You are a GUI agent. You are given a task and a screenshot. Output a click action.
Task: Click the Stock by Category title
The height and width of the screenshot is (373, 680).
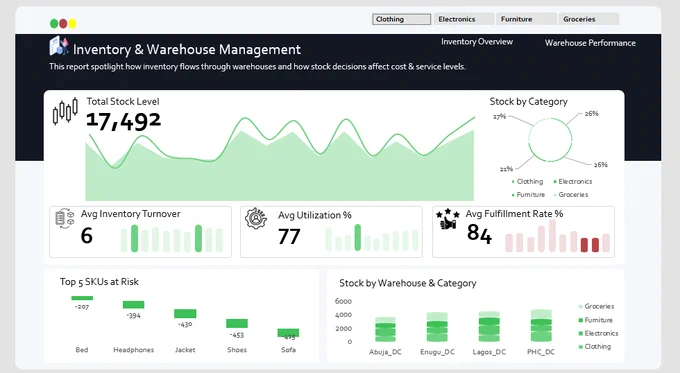pyautogui.click(x=528, y=101)
